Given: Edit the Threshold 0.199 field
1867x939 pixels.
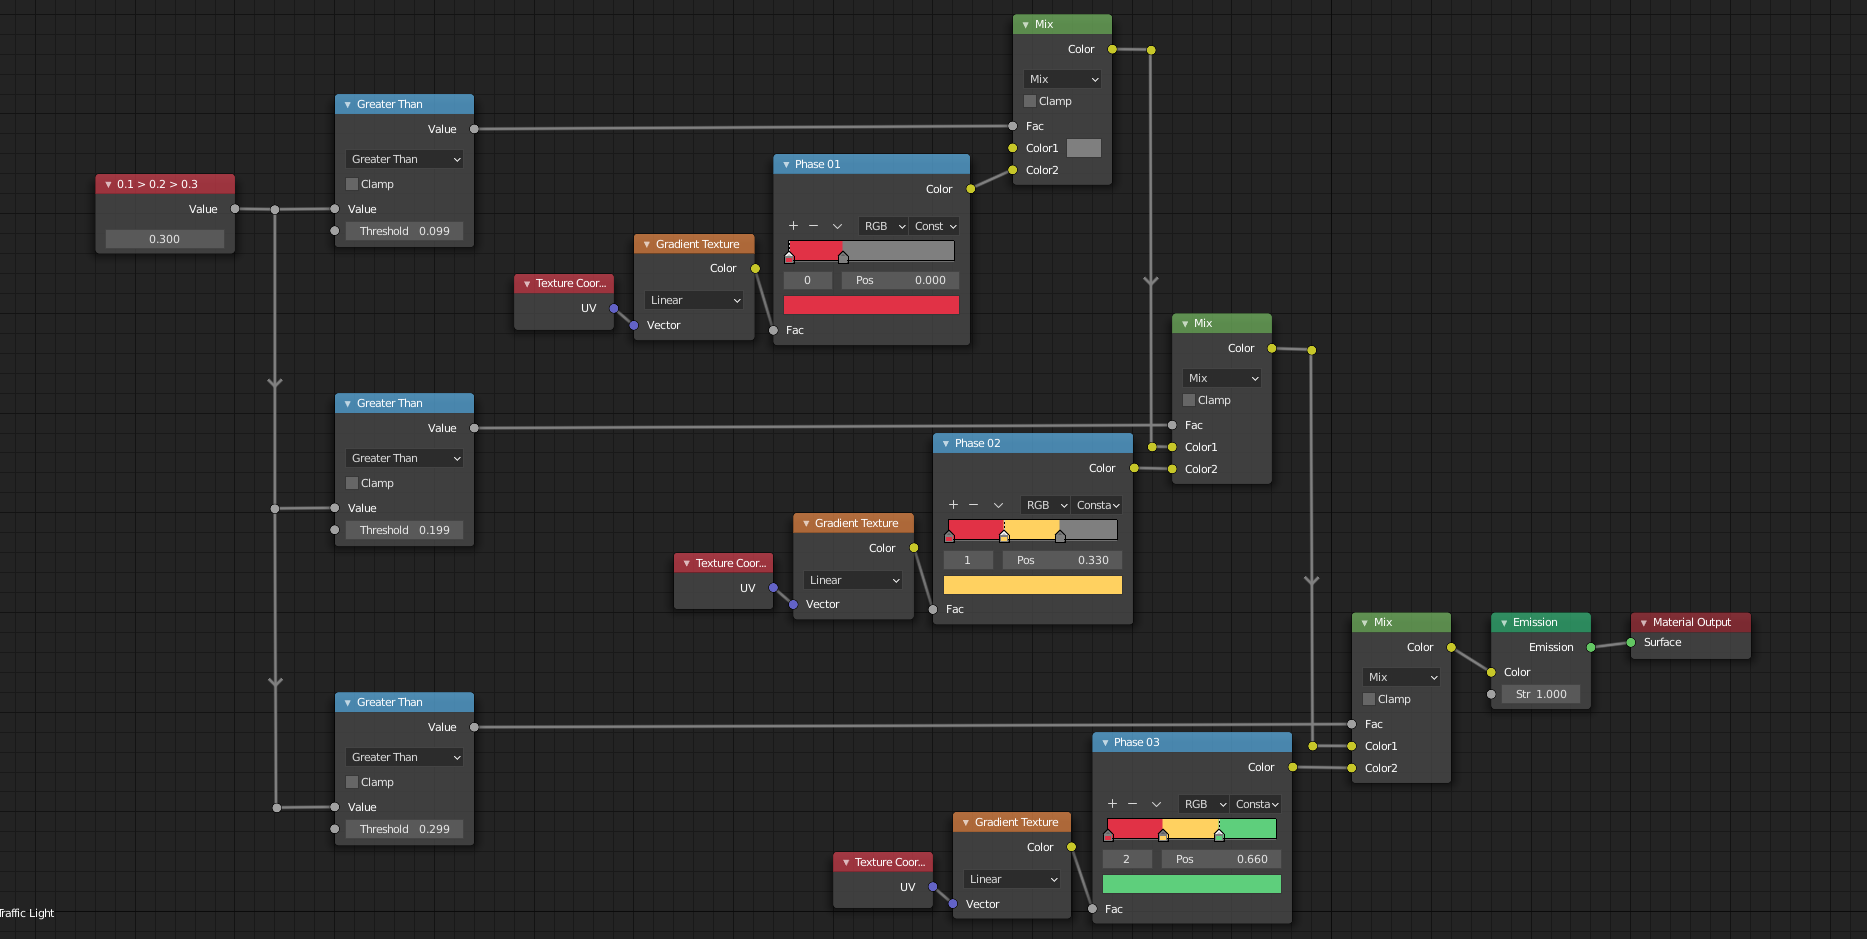Looking at the screenshot, I should click(x=405, y=530).
